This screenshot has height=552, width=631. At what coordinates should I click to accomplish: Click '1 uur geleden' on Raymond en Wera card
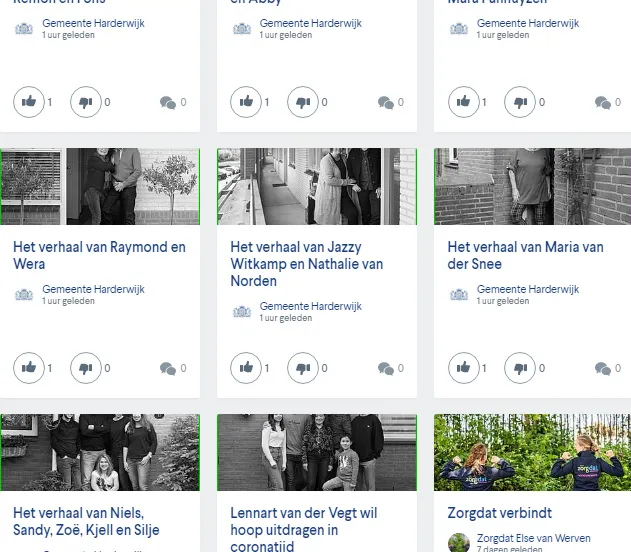(x=68, y=301)
